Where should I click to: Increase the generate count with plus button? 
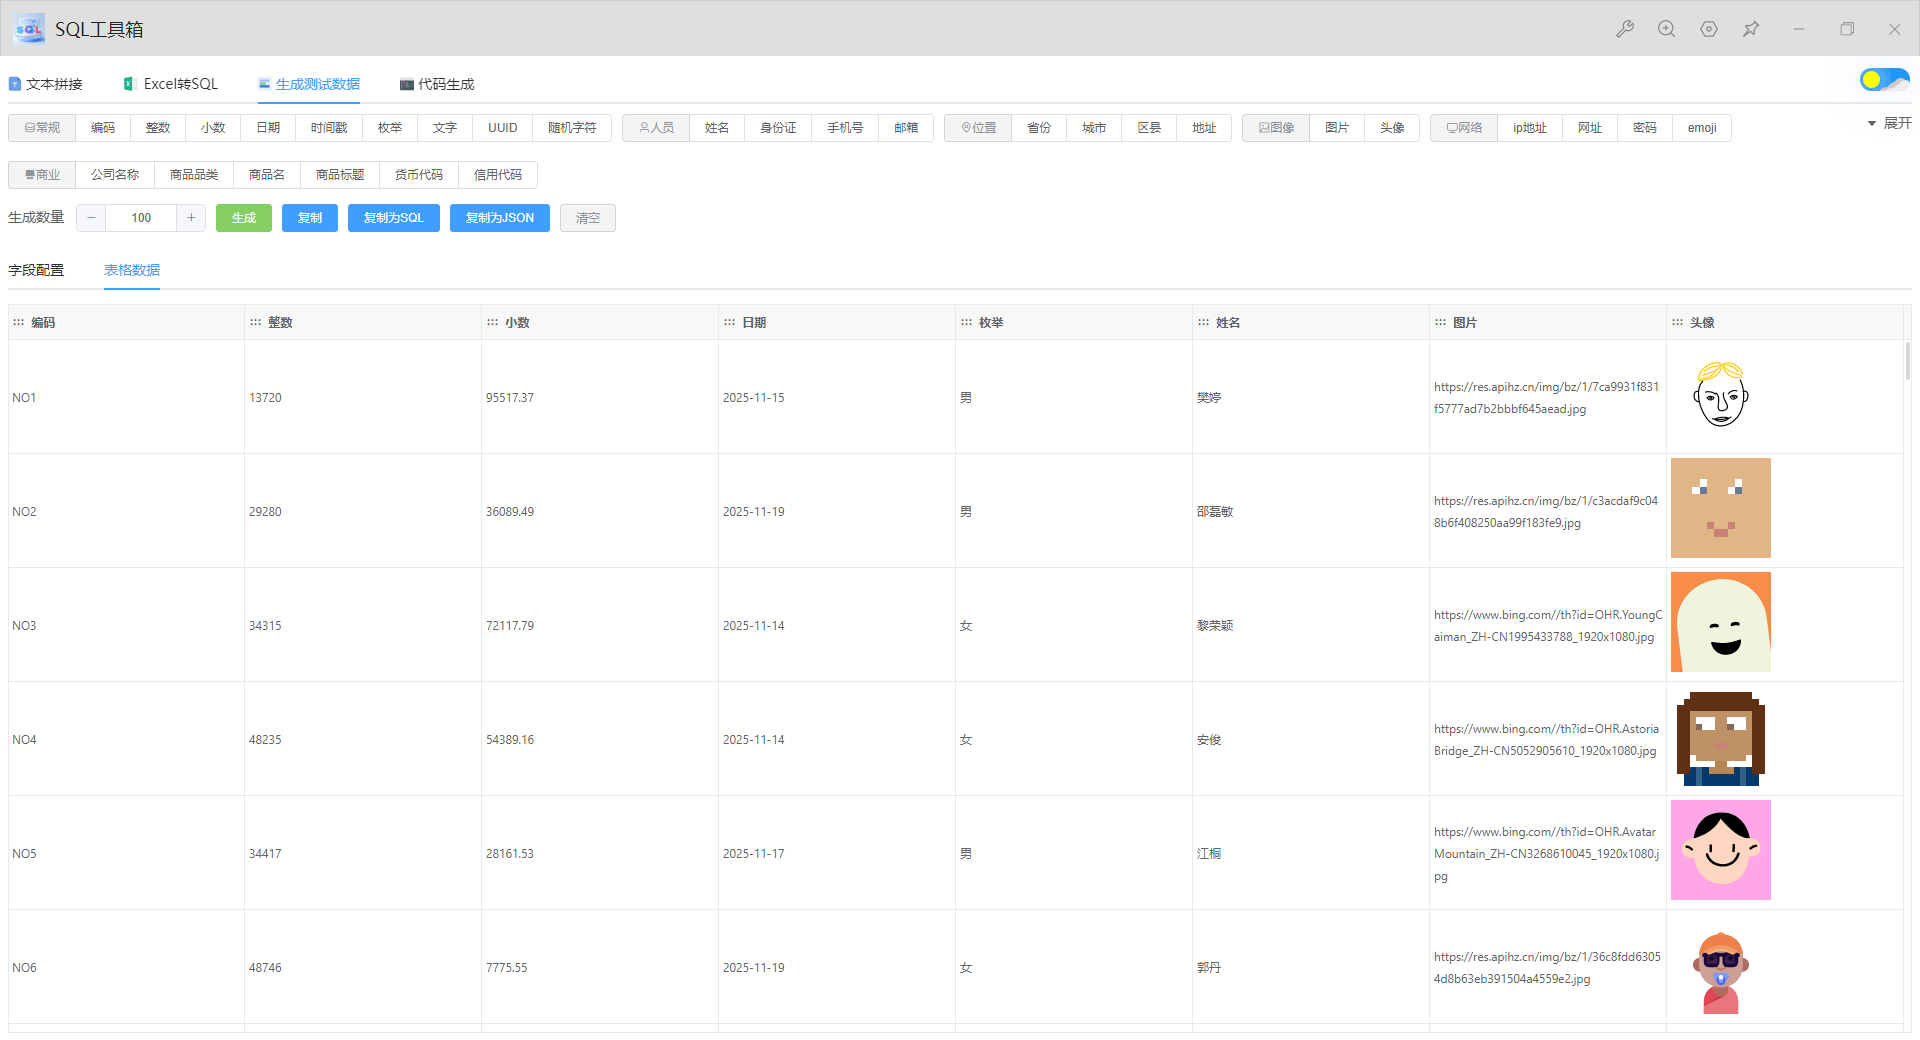tap(191, 218)
